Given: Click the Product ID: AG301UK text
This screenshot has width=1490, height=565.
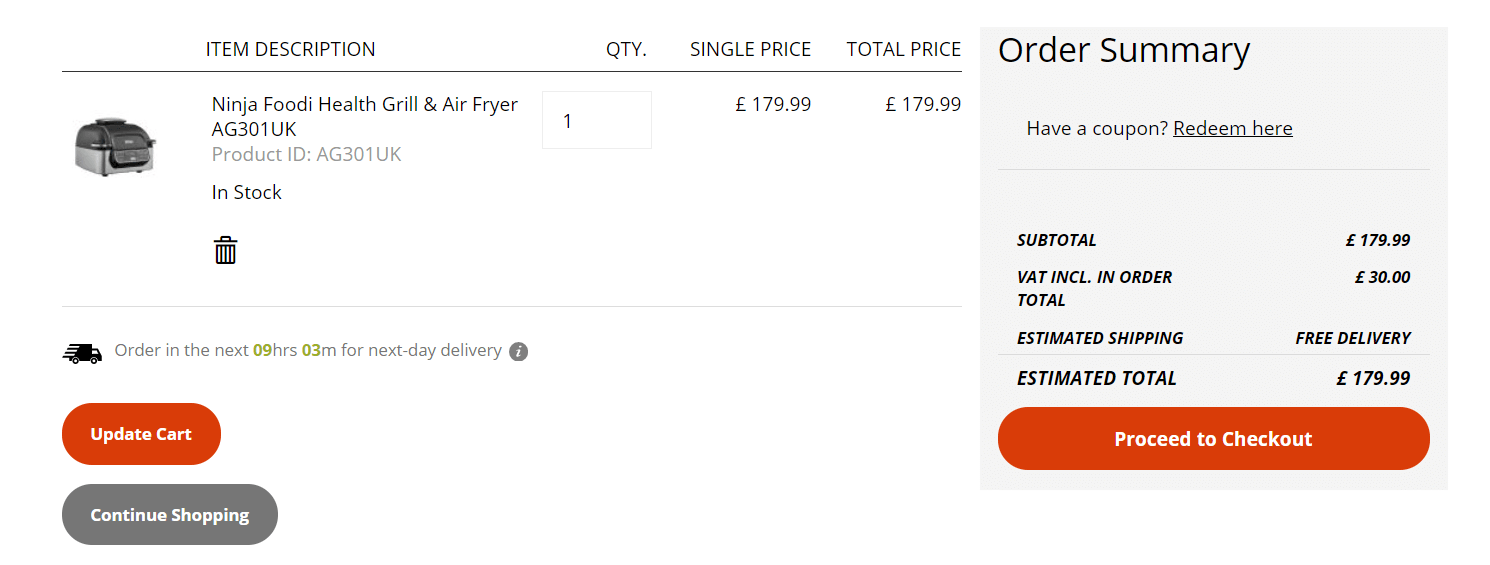Looking at the screenshot, I should point(306,154).
